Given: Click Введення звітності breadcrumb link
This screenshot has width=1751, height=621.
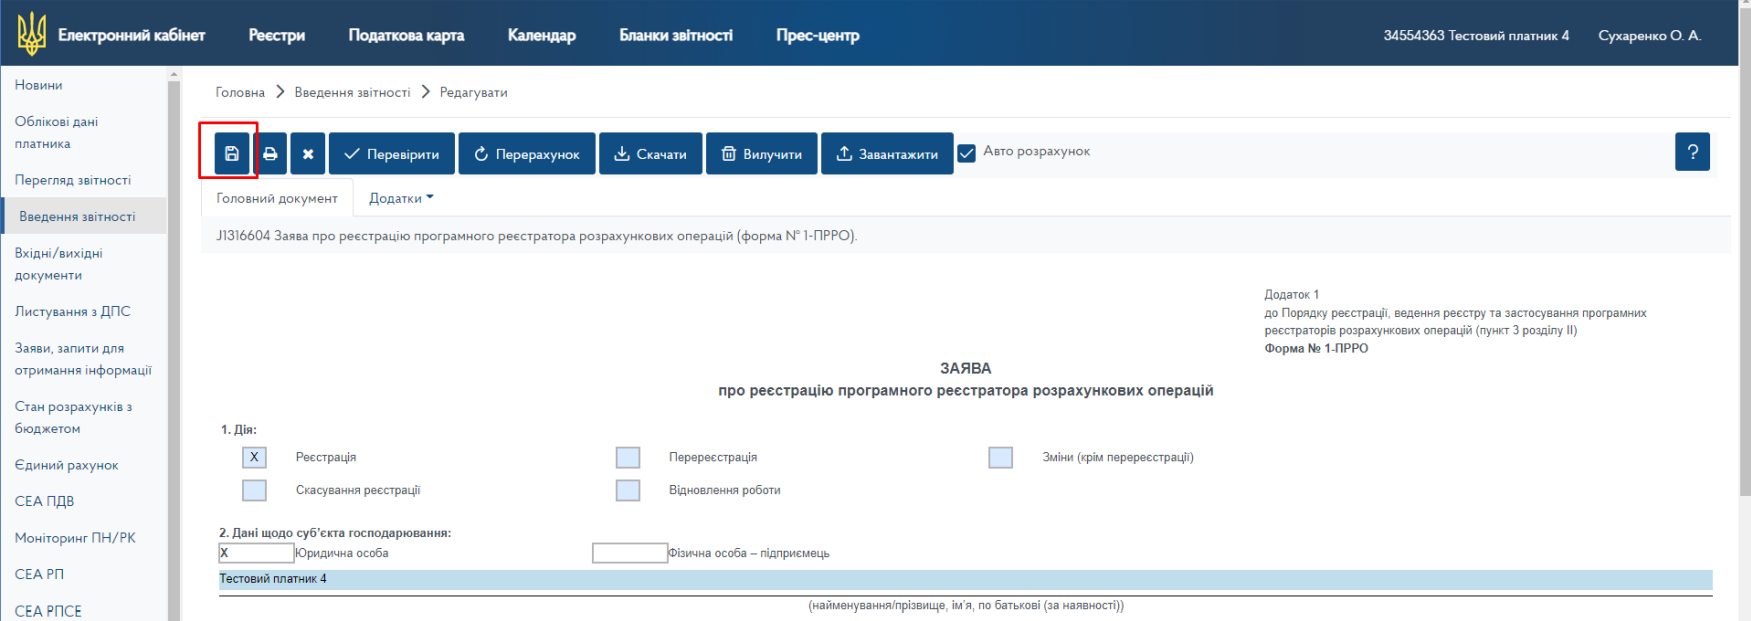Looking at the screenshot, I should (352, 92).
